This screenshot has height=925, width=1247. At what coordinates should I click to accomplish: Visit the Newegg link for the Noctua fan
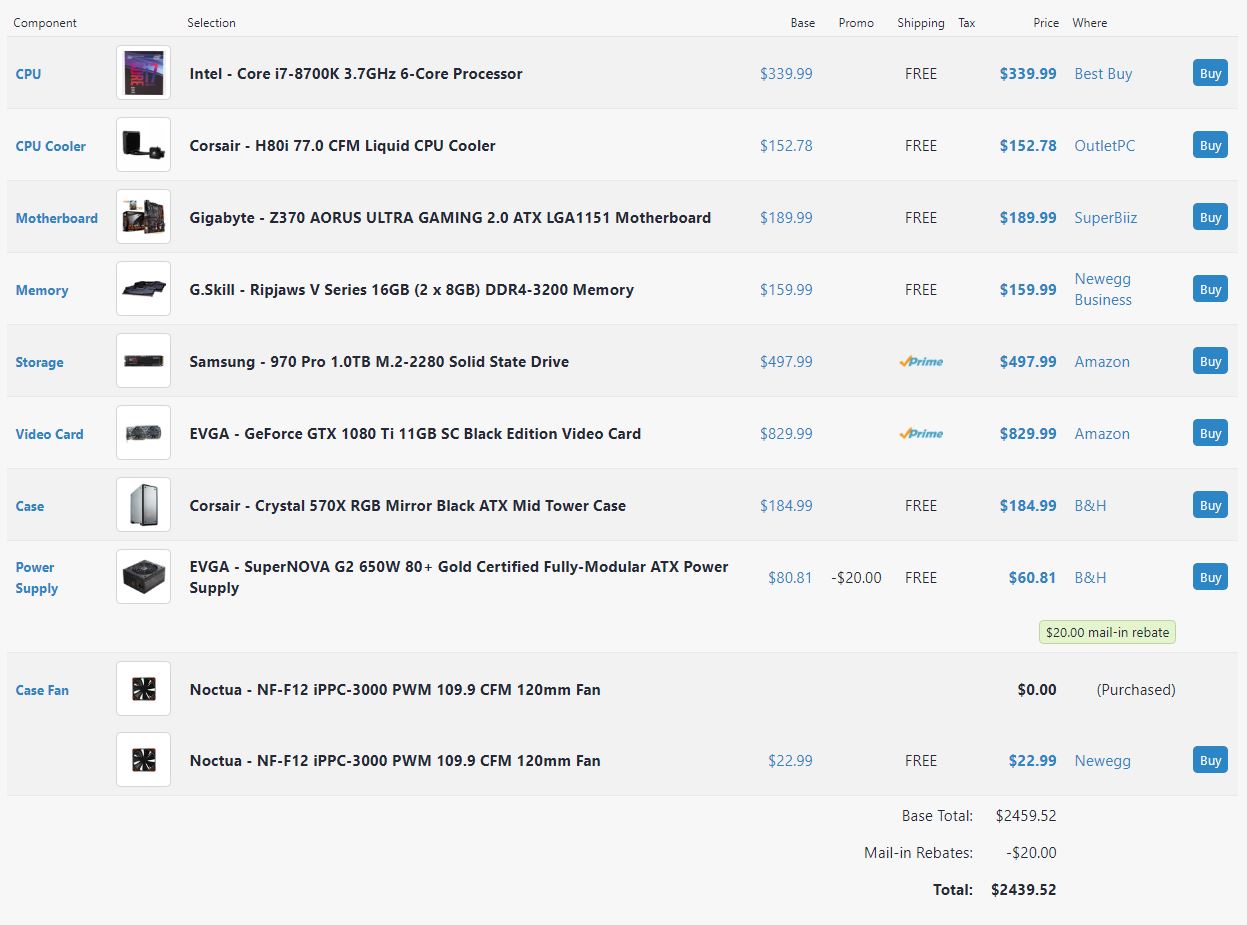point(1102,760)
